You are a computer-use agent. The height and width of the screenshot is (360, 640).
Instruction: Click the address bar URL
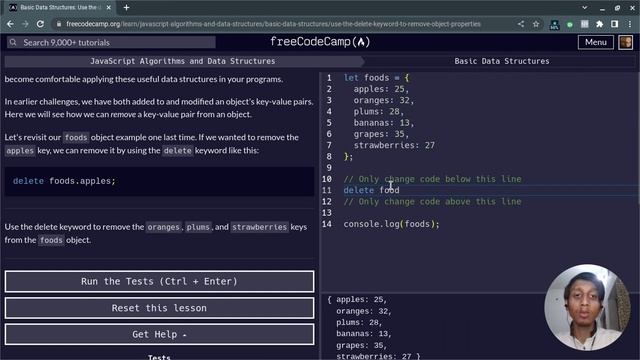273,24
